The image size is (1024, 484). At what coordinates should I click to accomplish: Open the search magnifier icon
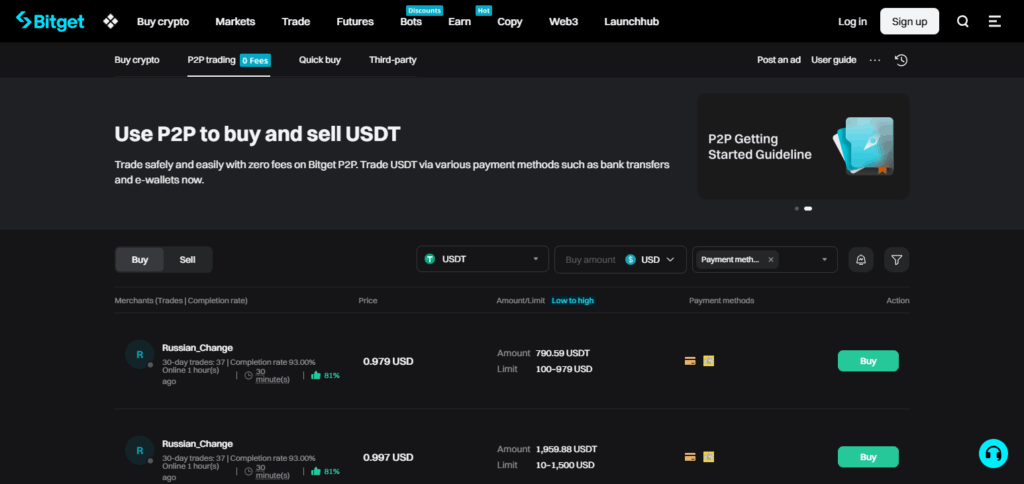click(963, 22)
